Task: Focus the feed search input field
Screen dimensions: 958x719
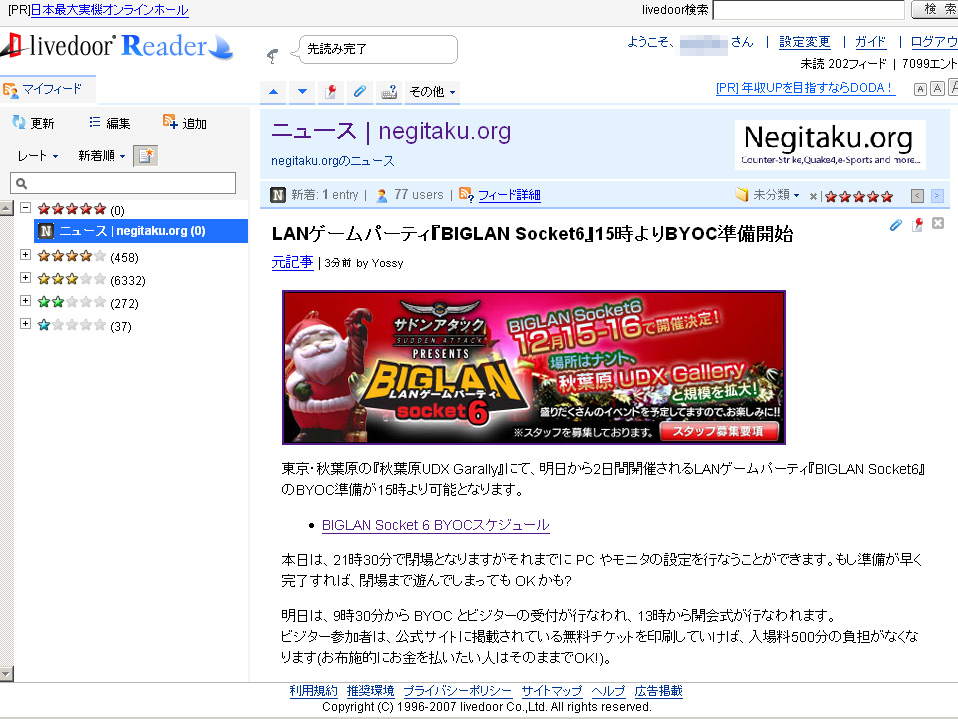Action: click(x=123, y=183)
